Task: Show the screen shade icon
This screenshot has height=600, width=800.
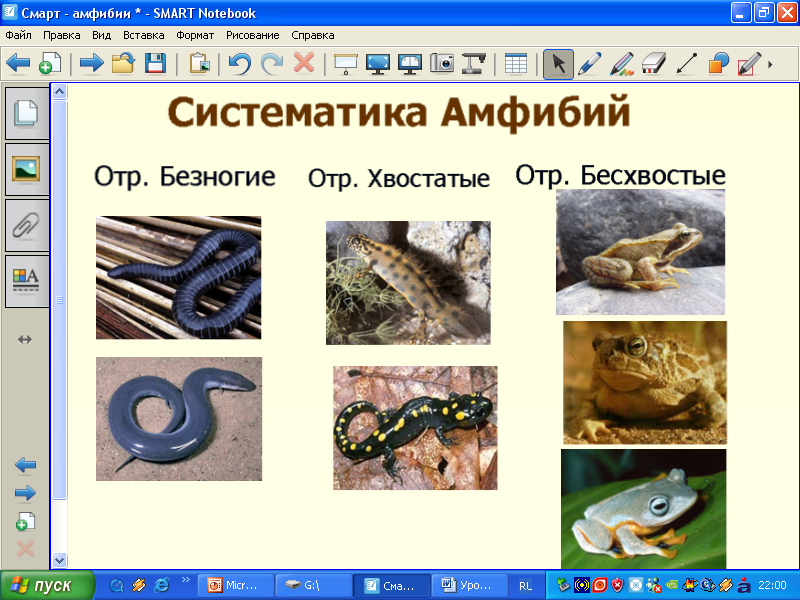Action: point(346,64)
